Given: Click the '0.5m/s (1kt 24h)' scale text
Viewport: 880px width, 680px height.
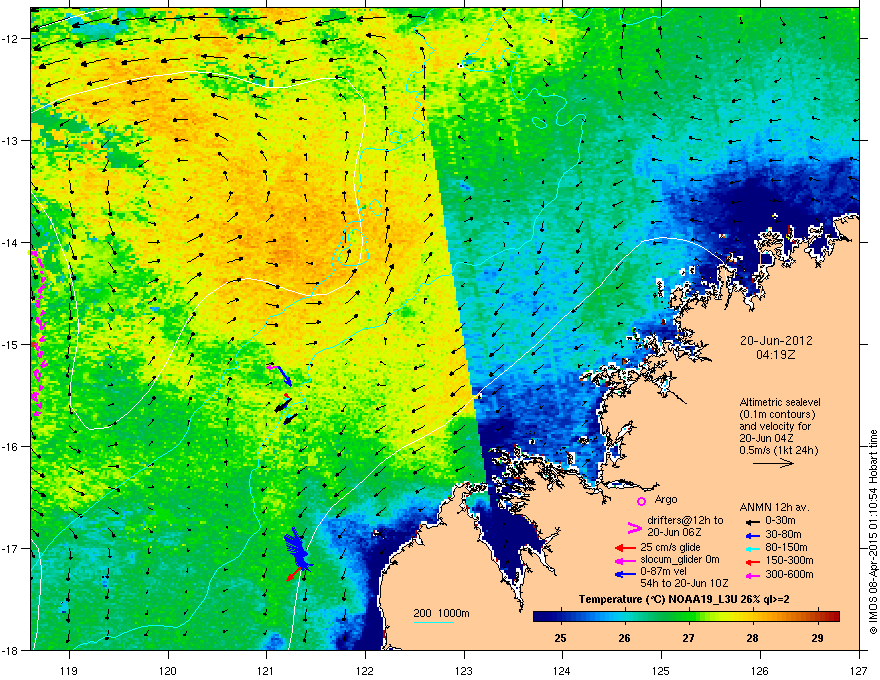Looking at the screenshot, I should click(778, 450).
